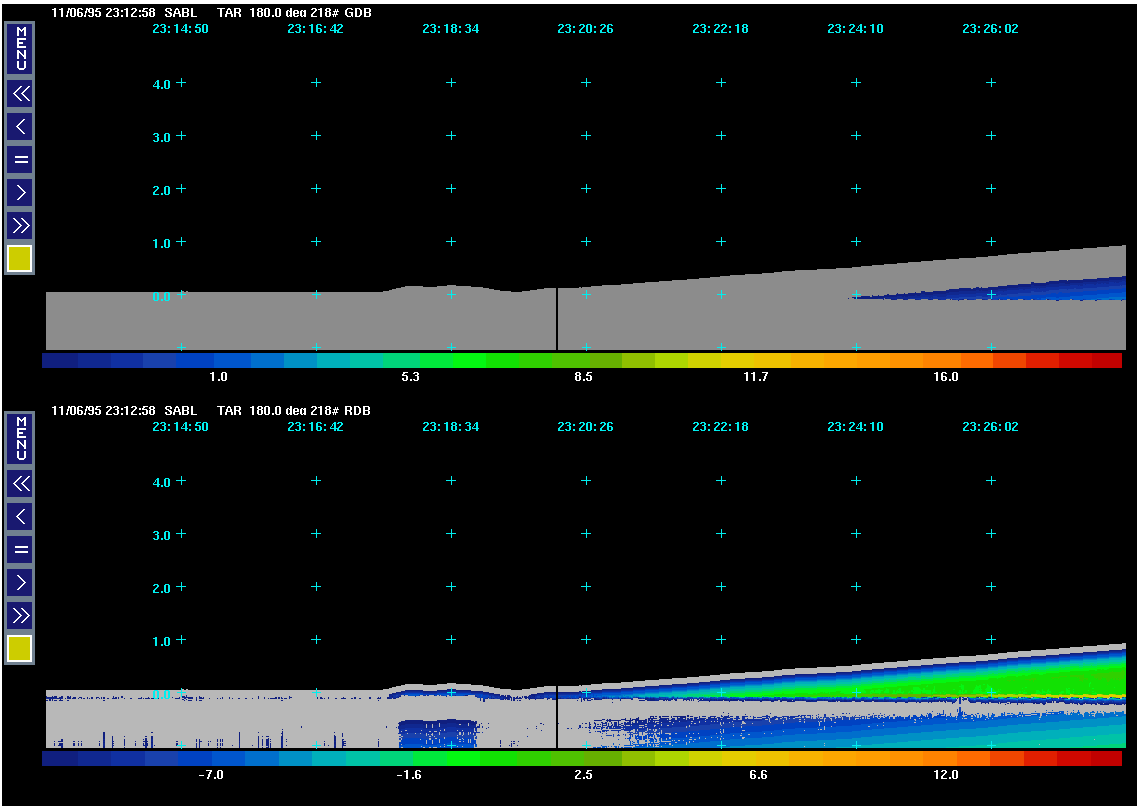
Task: Click the double-left arrow in the bottom panel
Action: (x=20, y=484)
